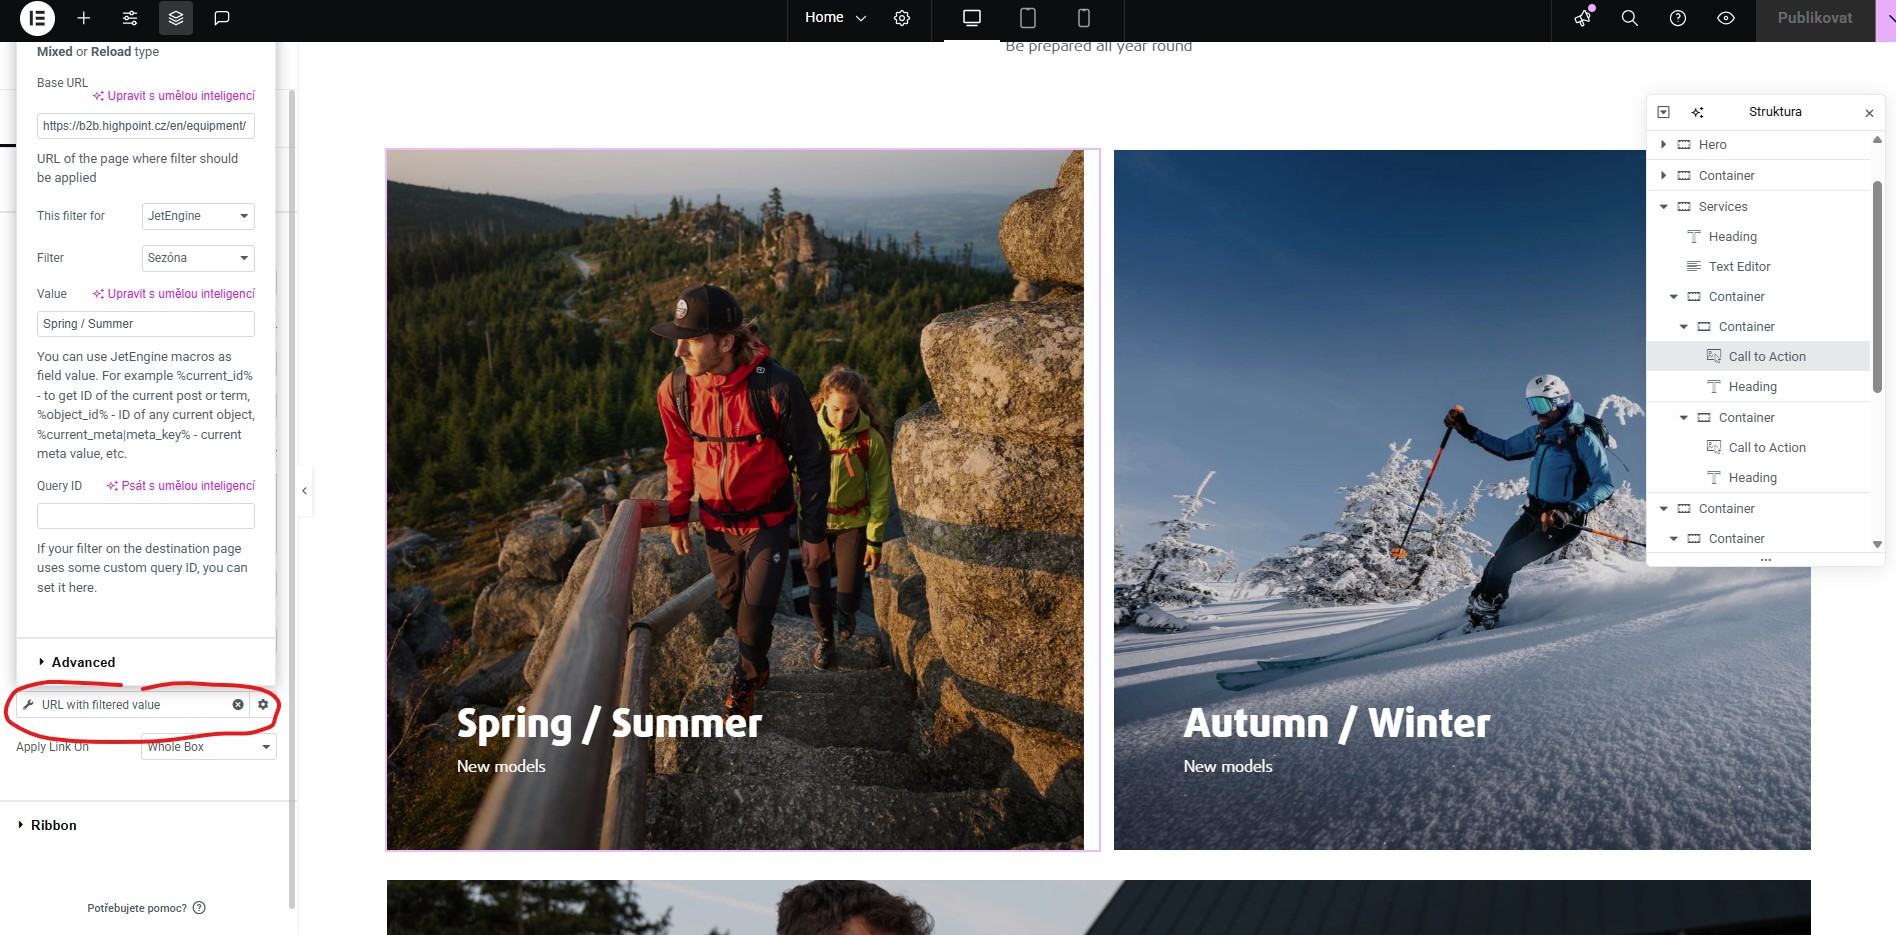
Task: Click the empty Query ID input
Action: coord(146,516)
